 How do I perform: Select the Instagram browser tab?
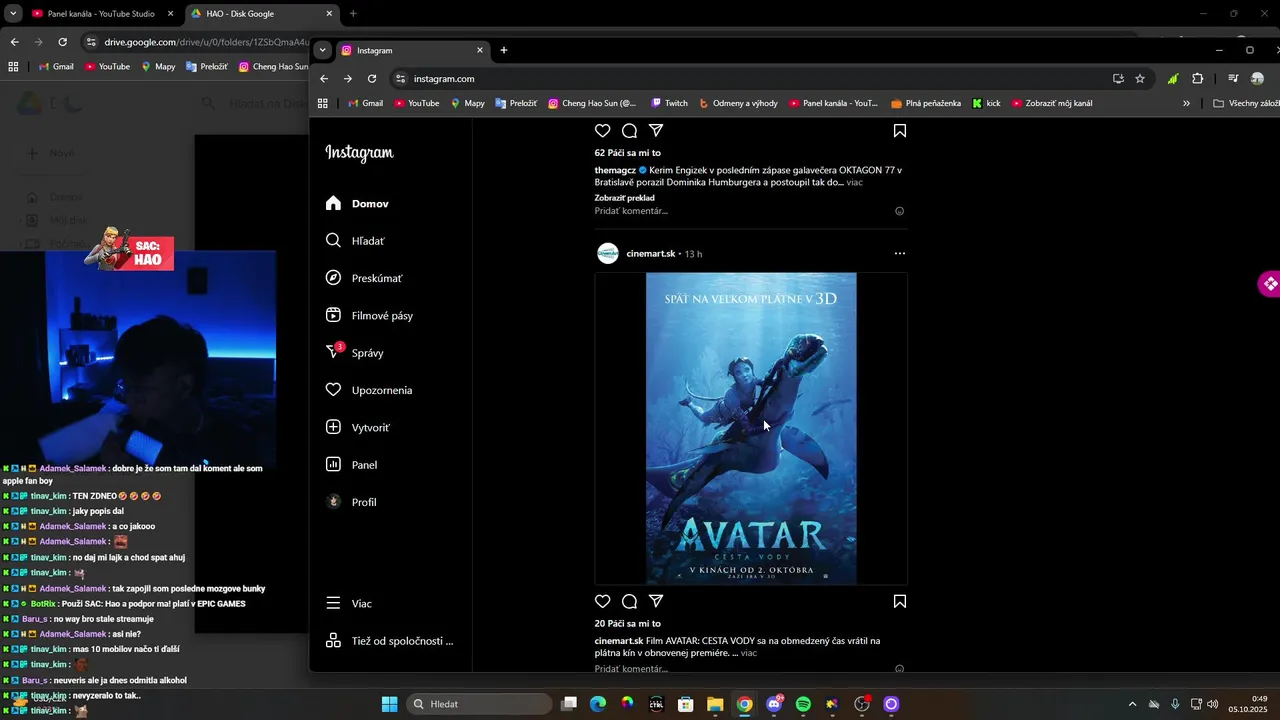tap(411, 50)
